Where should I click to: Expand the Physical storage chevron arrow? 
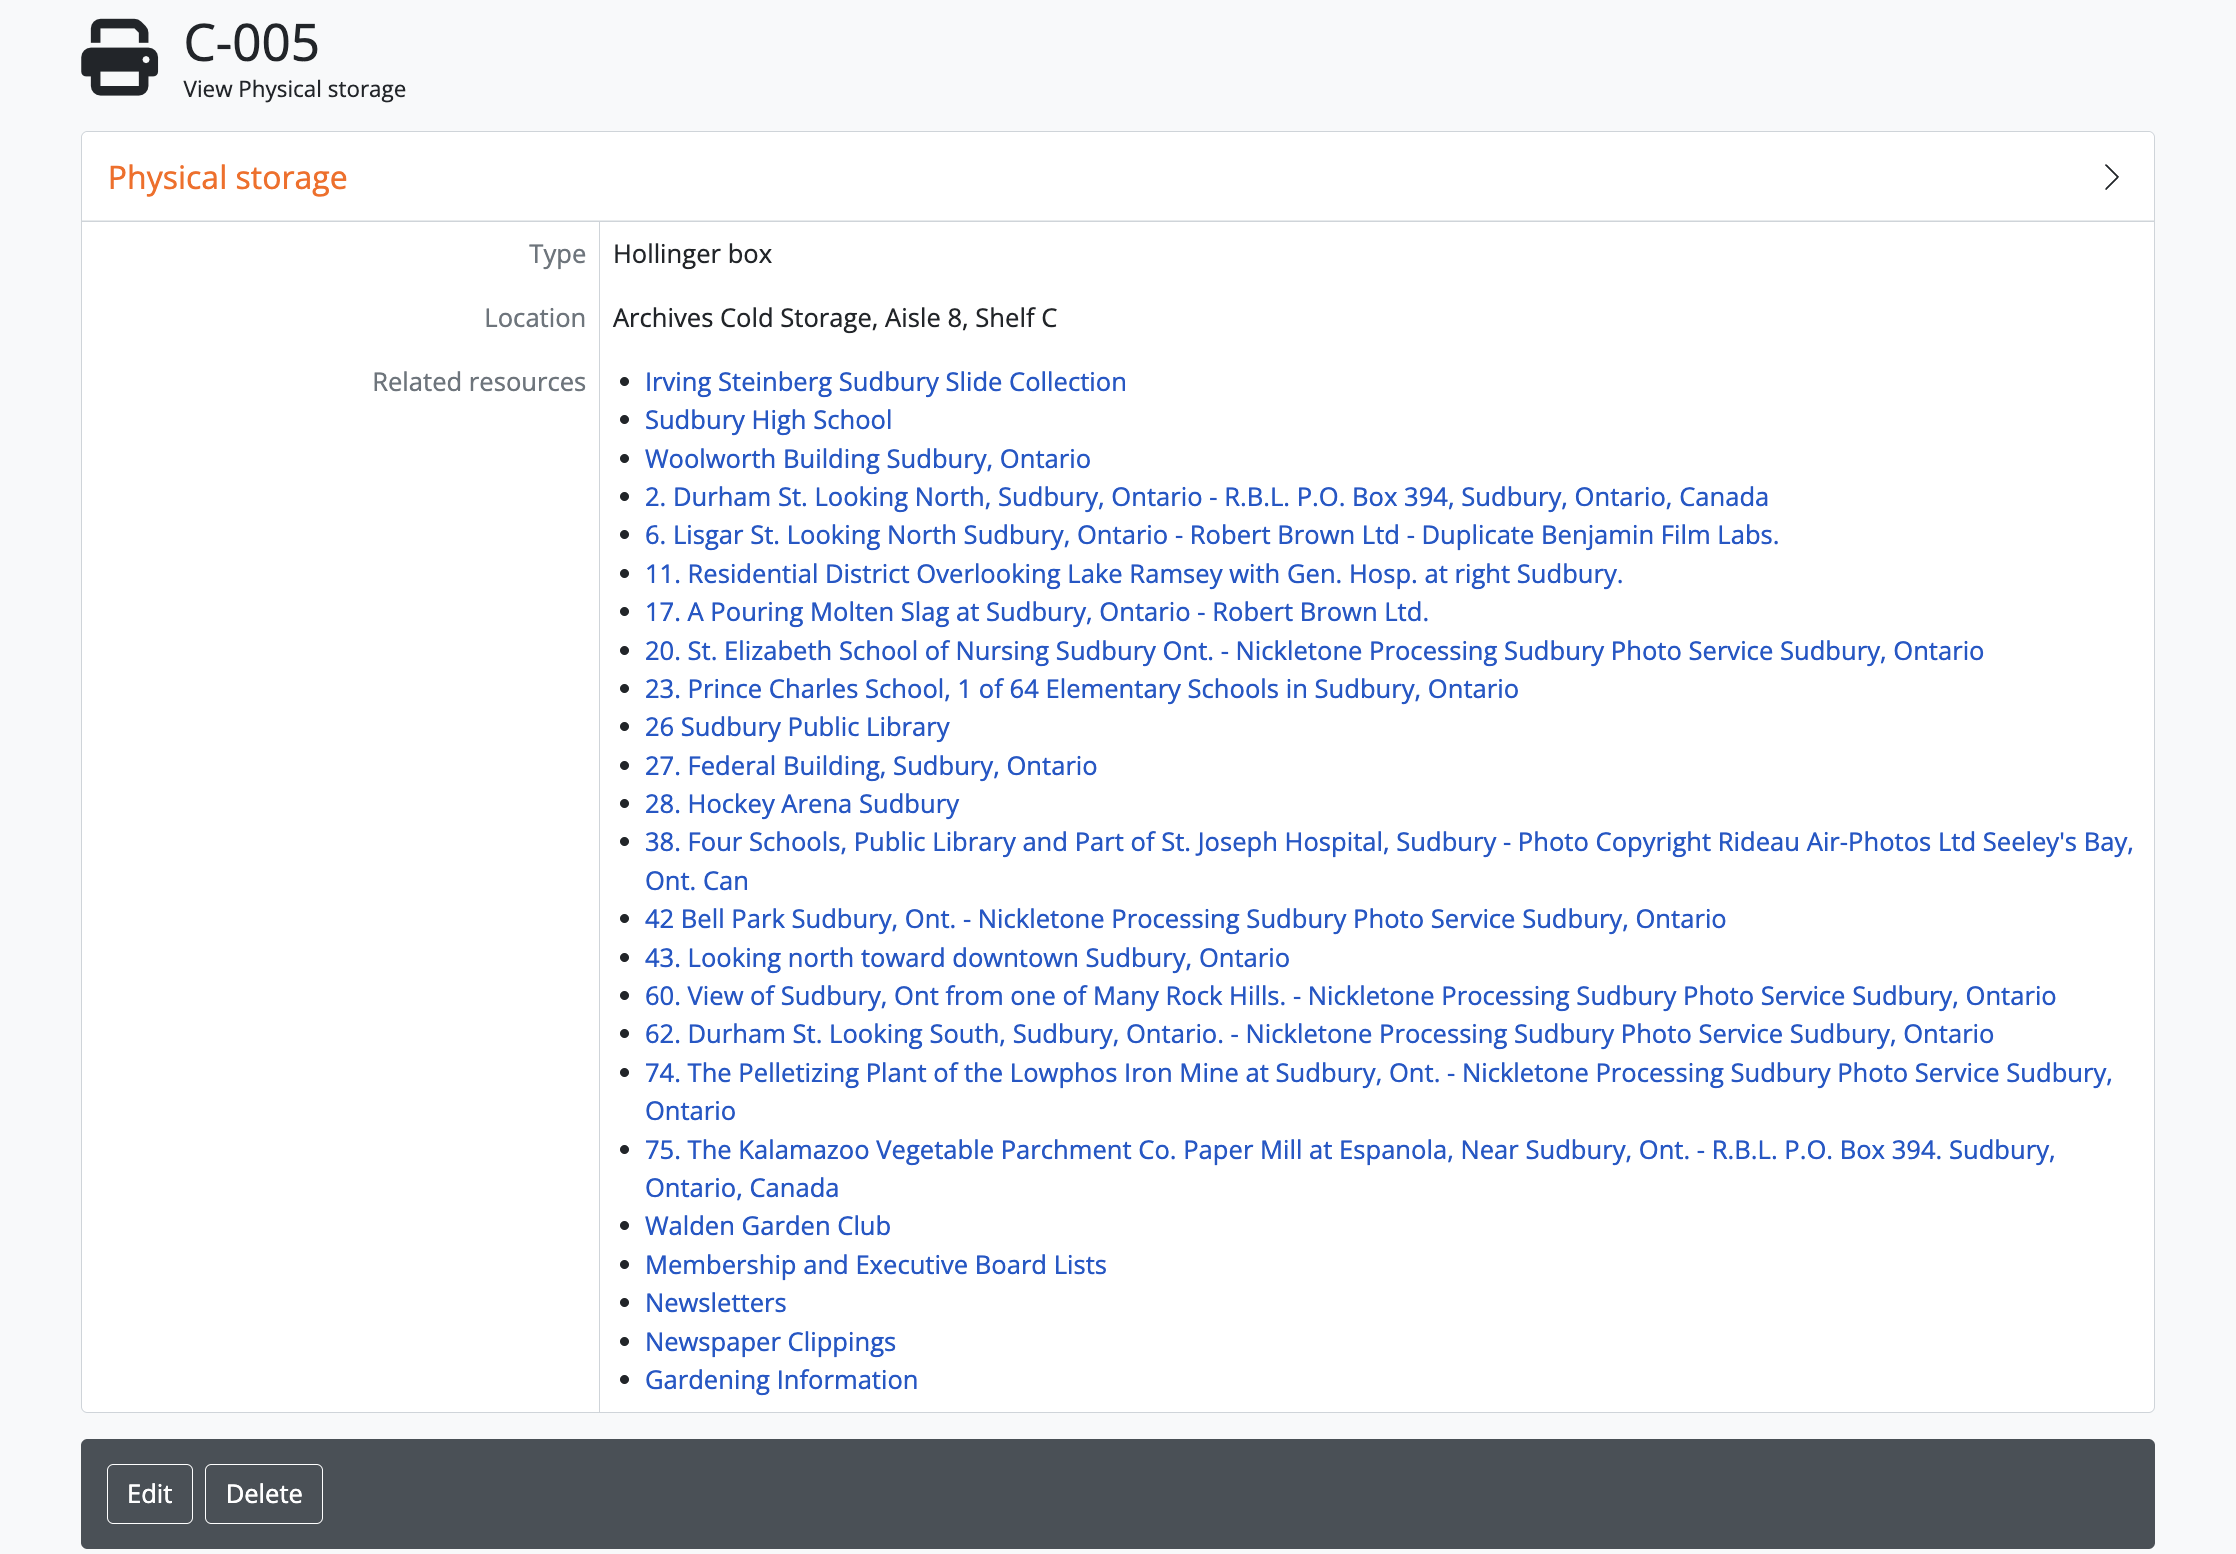2111,177
